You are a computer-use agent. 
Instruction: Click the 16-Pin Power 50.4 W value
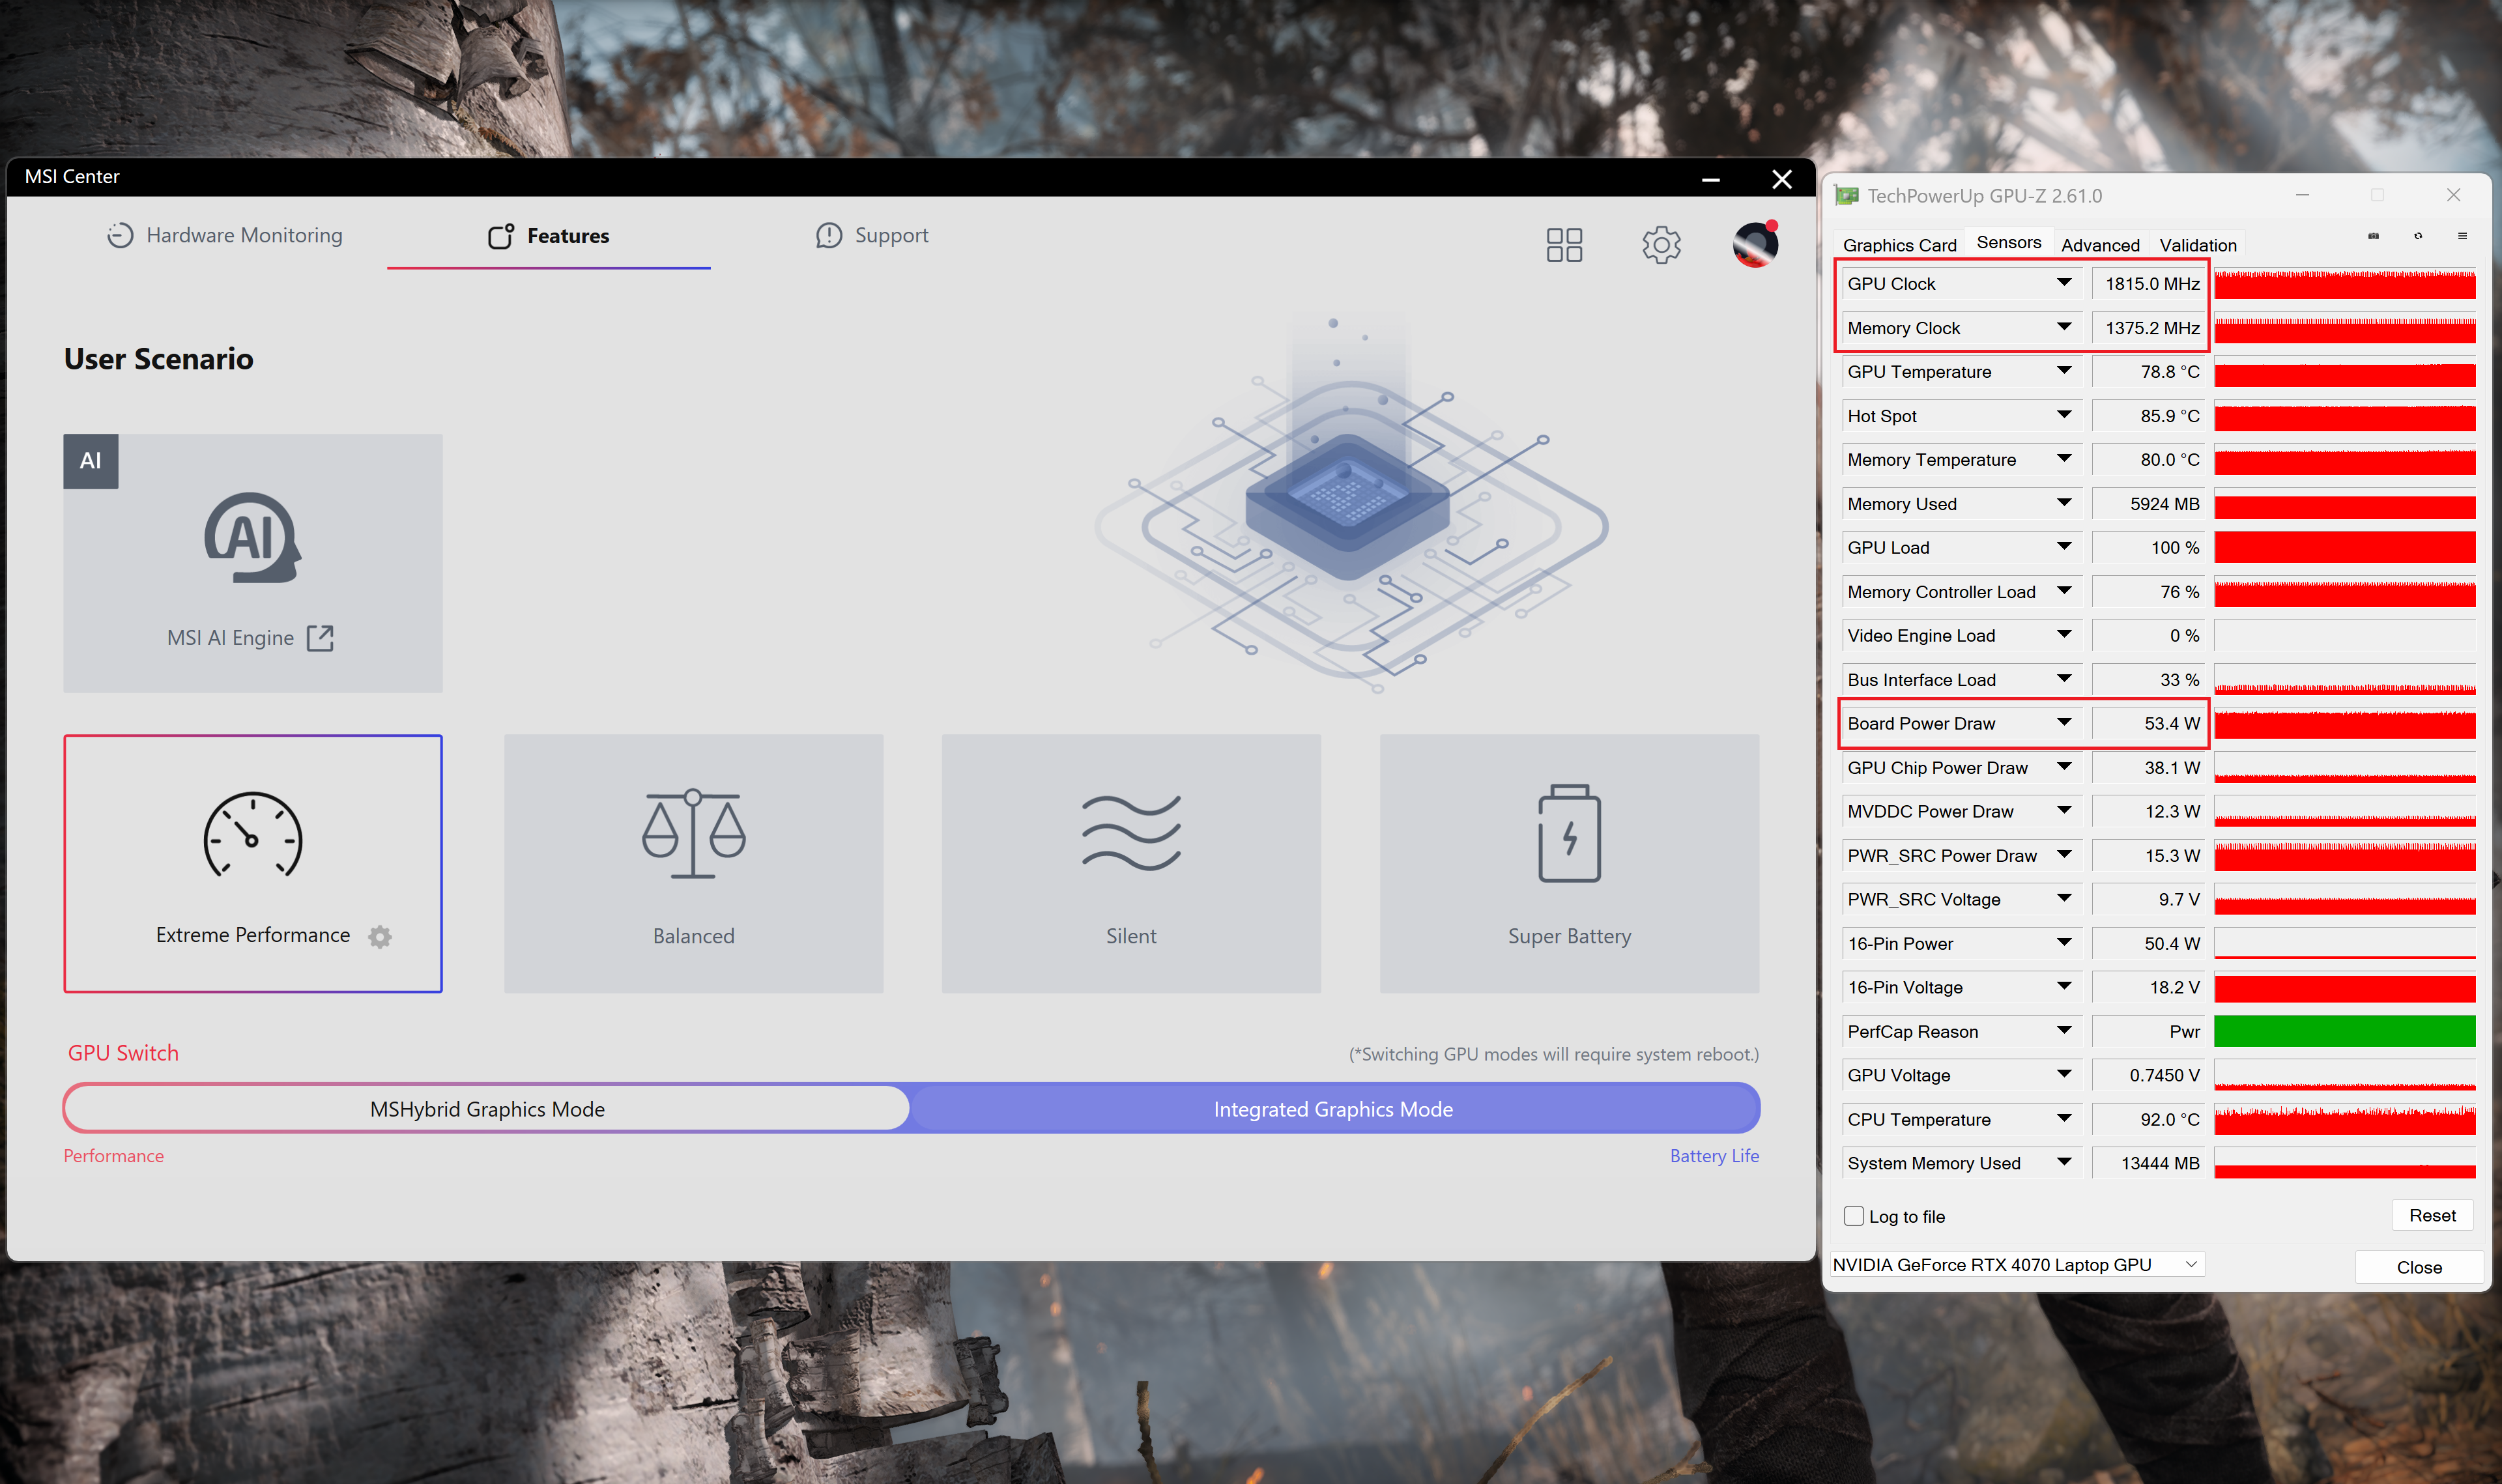click(2148, 943)
